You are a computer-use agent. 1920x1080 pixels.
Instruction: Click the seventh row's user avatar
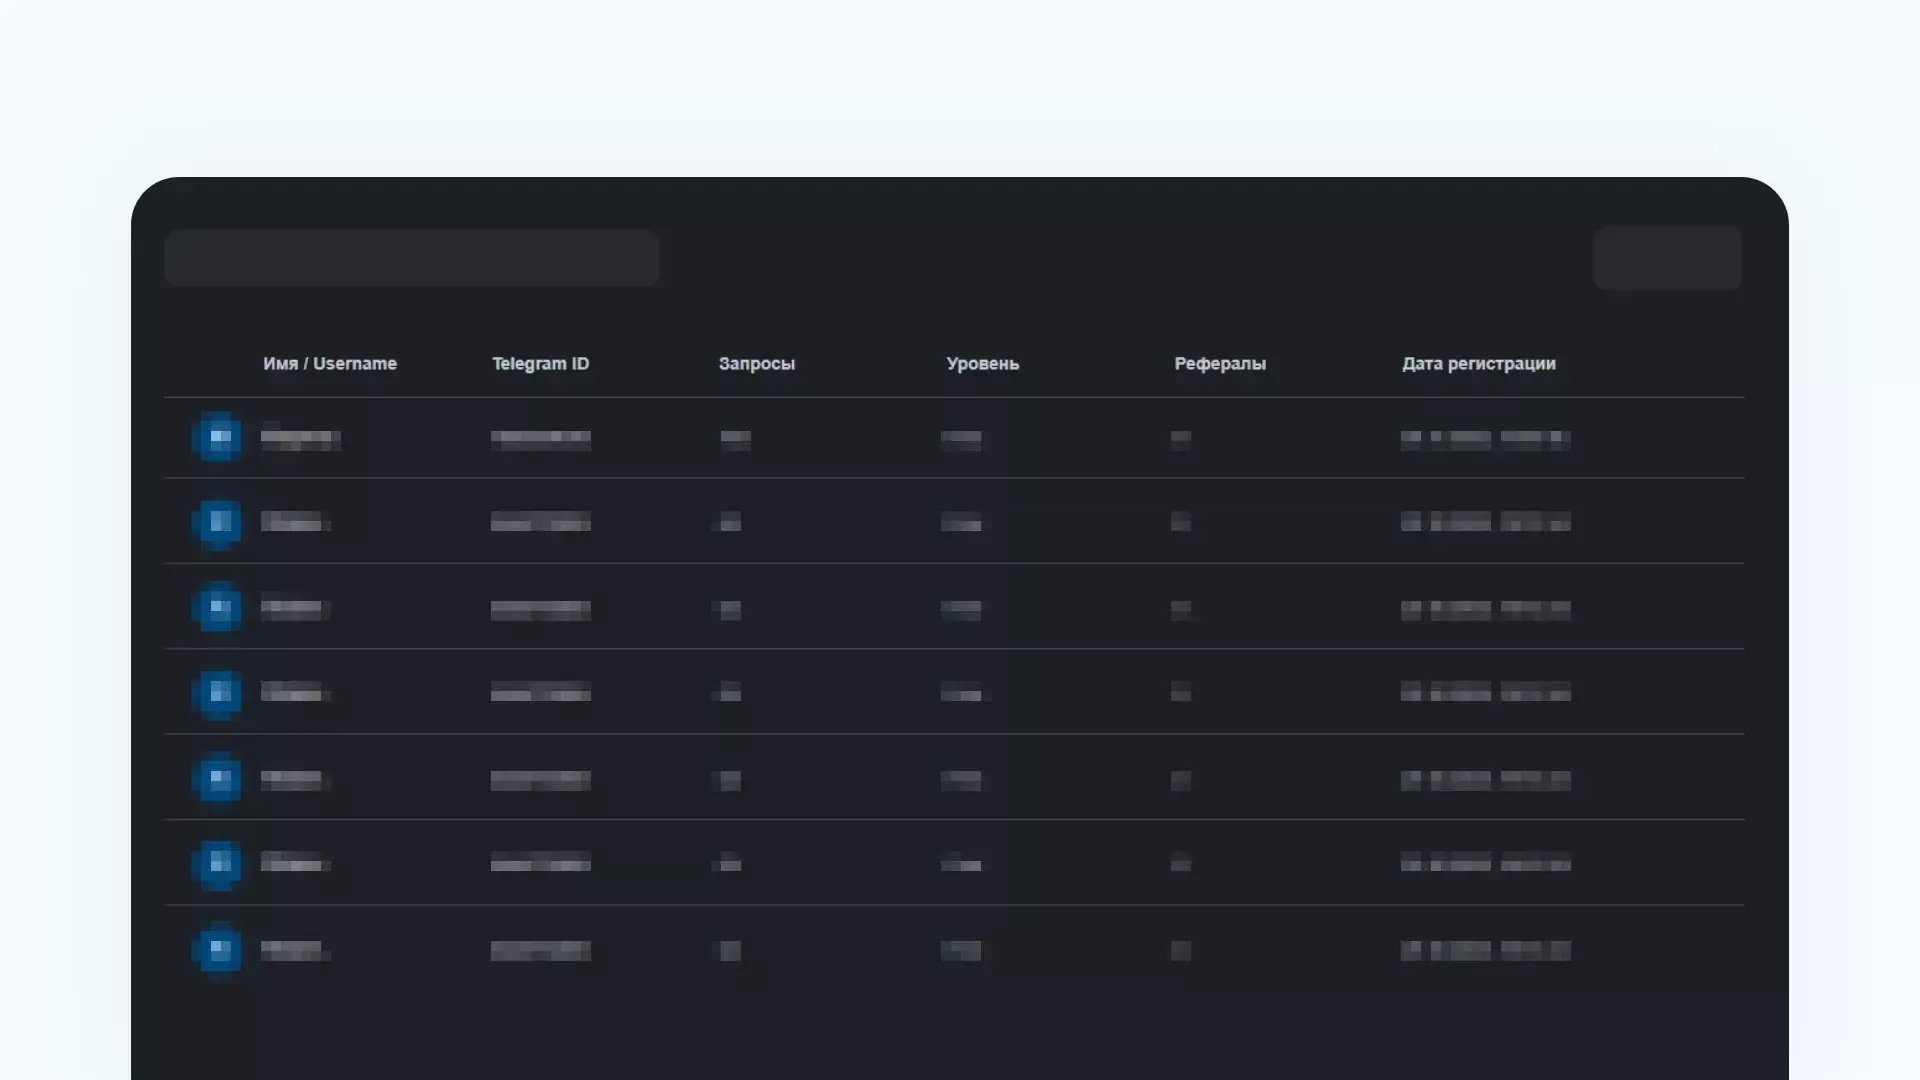(x=217, y=949)
